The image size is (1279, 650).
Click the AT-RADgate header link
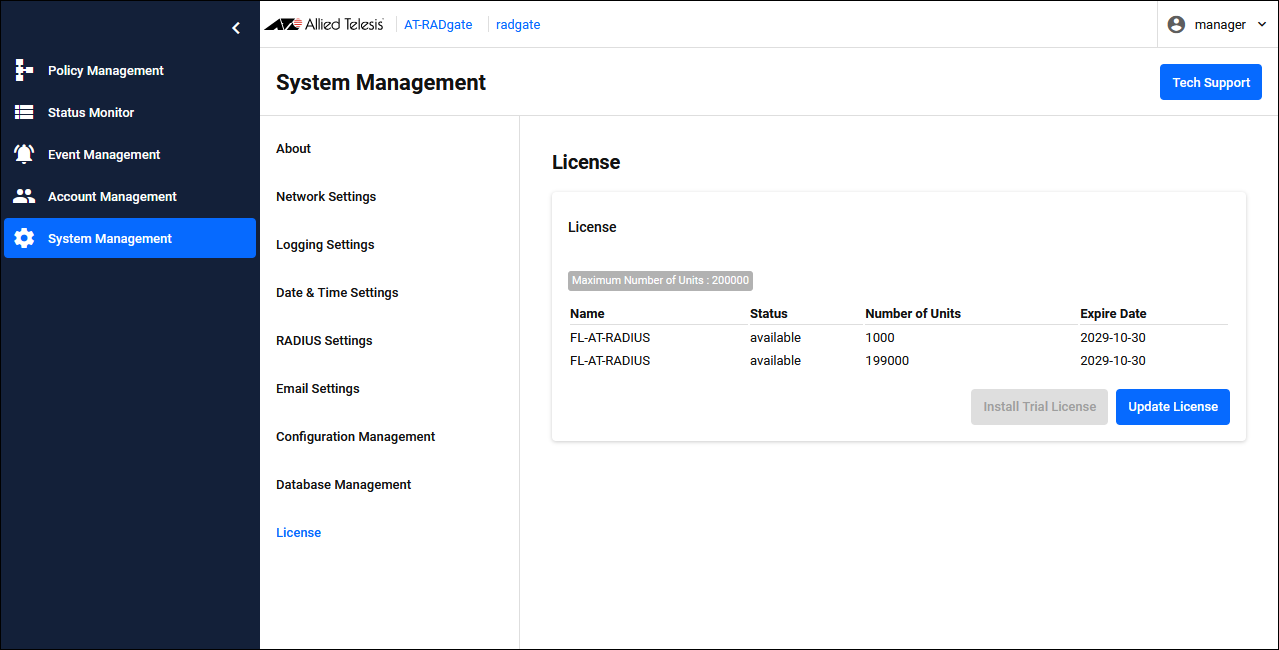(438, 25)
